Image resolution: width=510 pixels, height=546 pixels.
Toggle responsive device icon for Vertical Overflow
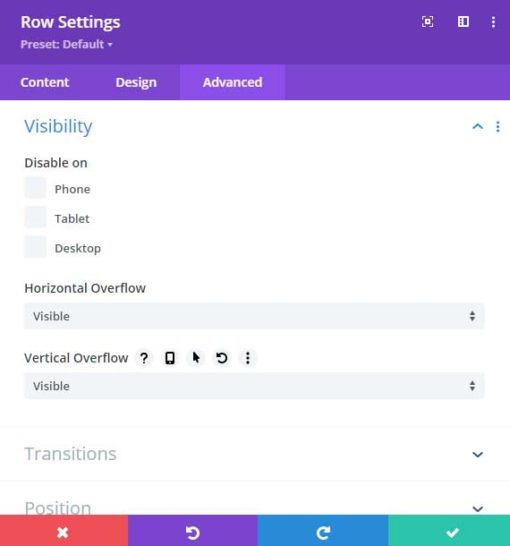pos(170,358)
